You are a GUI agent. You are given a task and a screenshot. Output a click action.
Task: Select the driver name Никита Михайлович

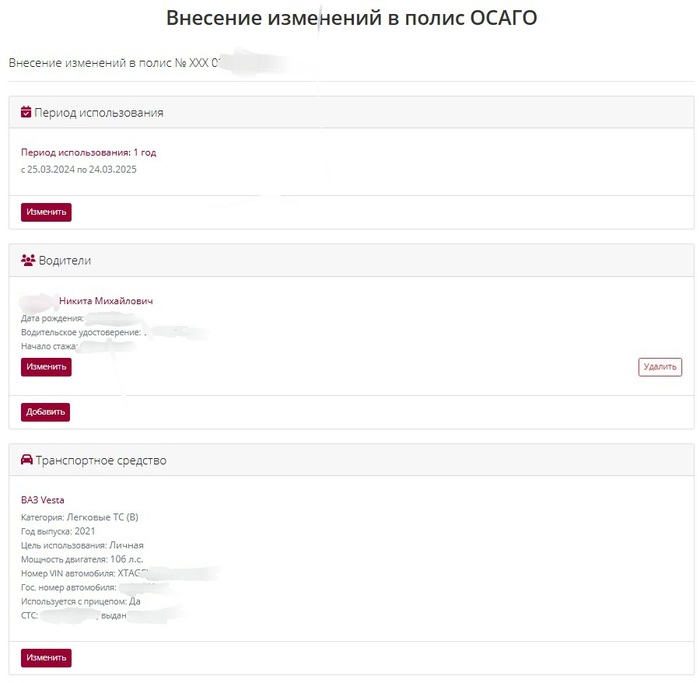point(106,301)
